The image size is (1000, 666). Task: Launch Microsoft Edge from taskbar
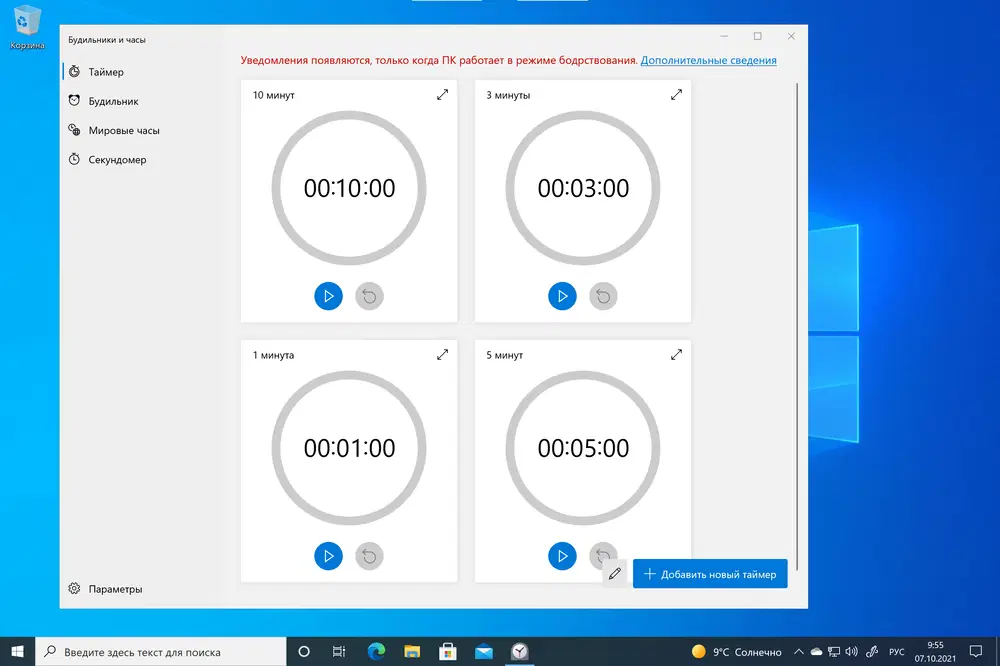pyautogui.click(x=376, y=651)
